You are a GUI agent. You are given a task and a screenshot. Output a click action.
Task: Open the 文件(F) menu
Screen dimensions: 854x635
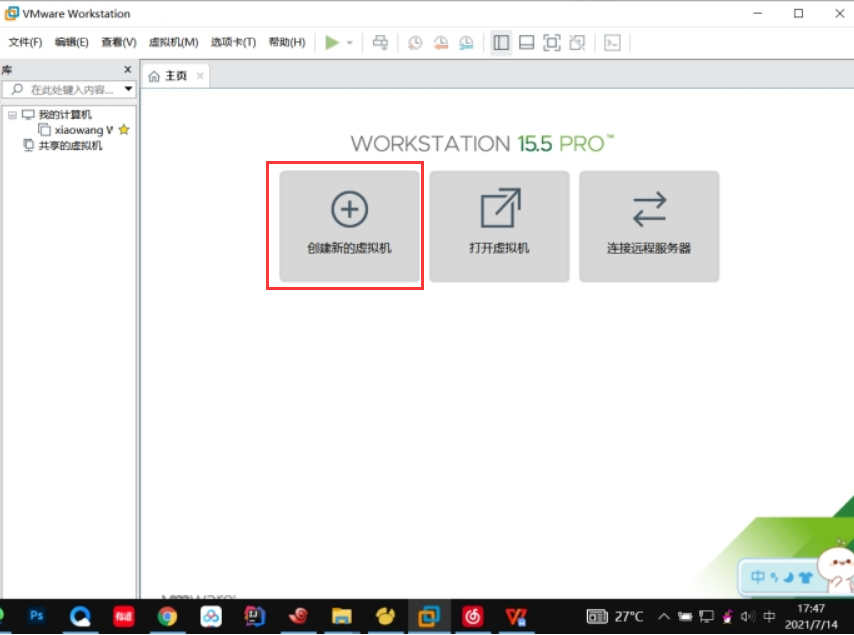point(25,42)
